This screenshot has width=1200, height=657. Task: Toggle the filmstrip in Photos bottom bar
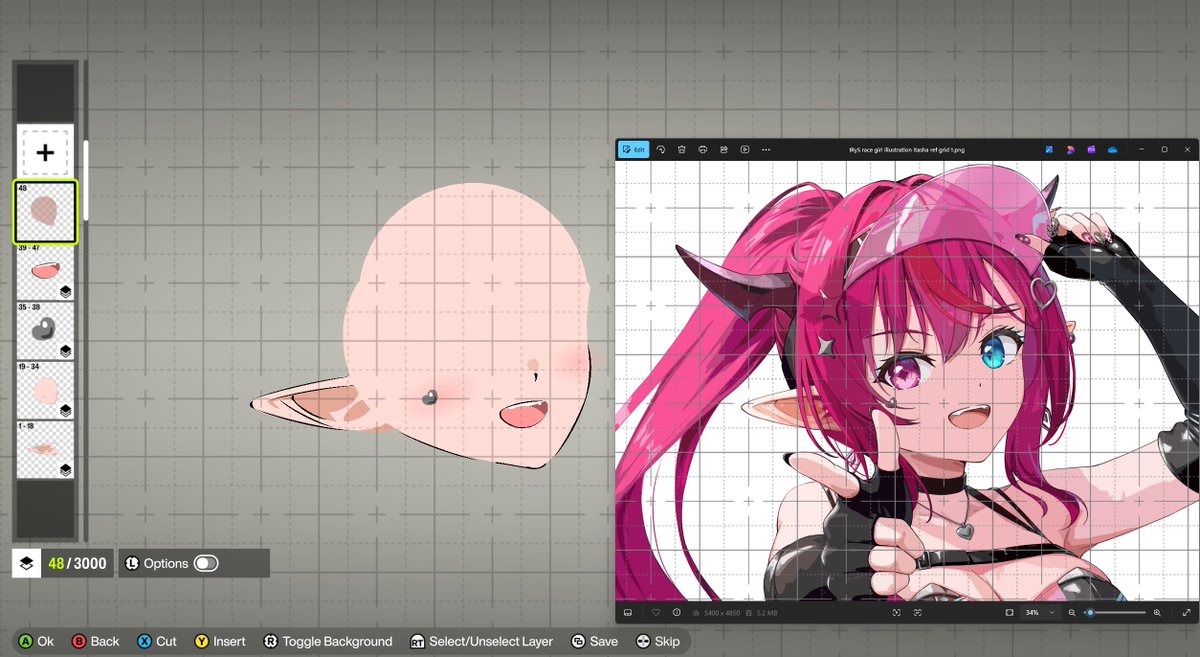tap(628, 612)
